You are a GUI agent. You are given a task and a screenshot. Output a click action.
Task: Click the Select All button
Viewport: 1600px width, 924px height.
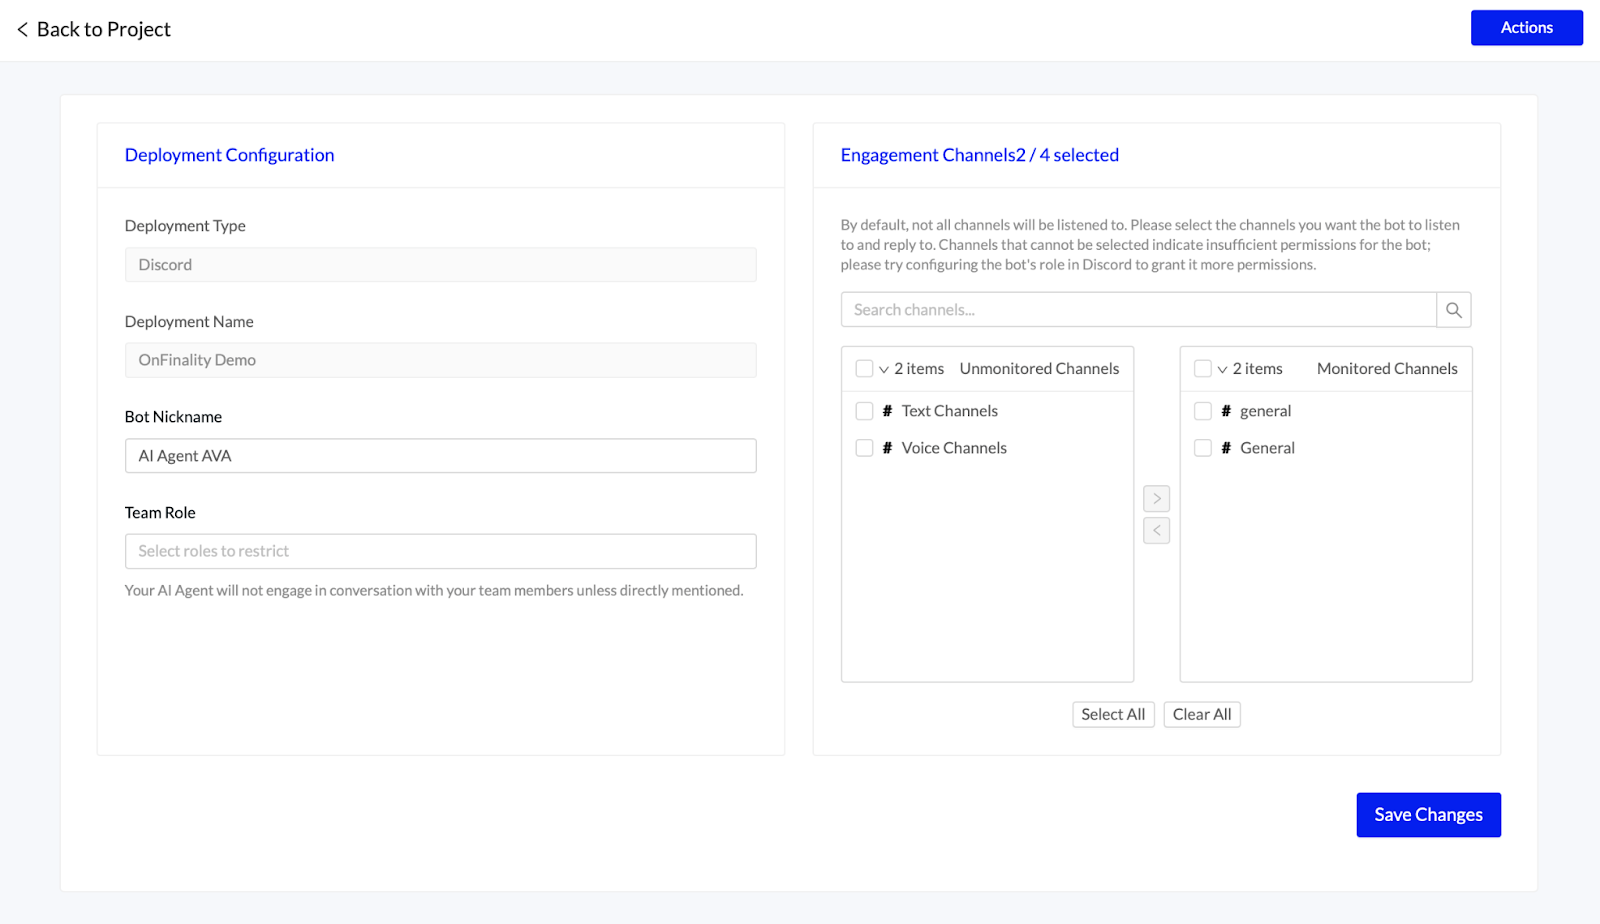tap(1112, 714)
